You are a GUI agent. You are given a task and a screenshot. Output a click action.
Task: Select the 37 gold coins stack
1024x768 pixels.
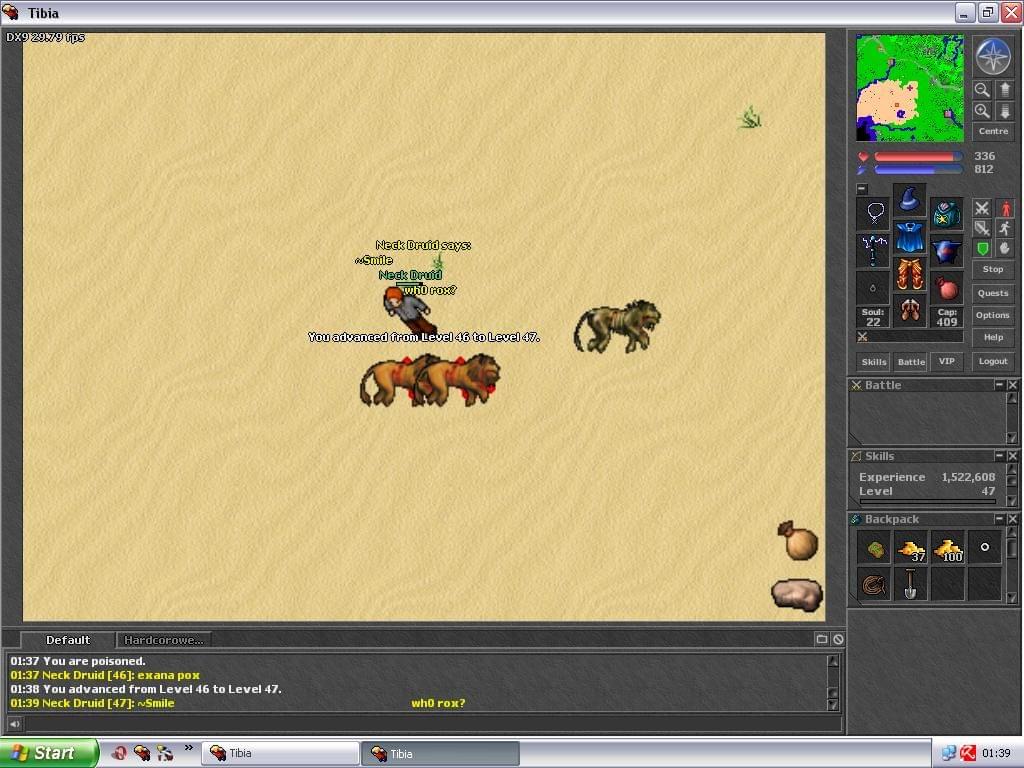click(910, 549)
